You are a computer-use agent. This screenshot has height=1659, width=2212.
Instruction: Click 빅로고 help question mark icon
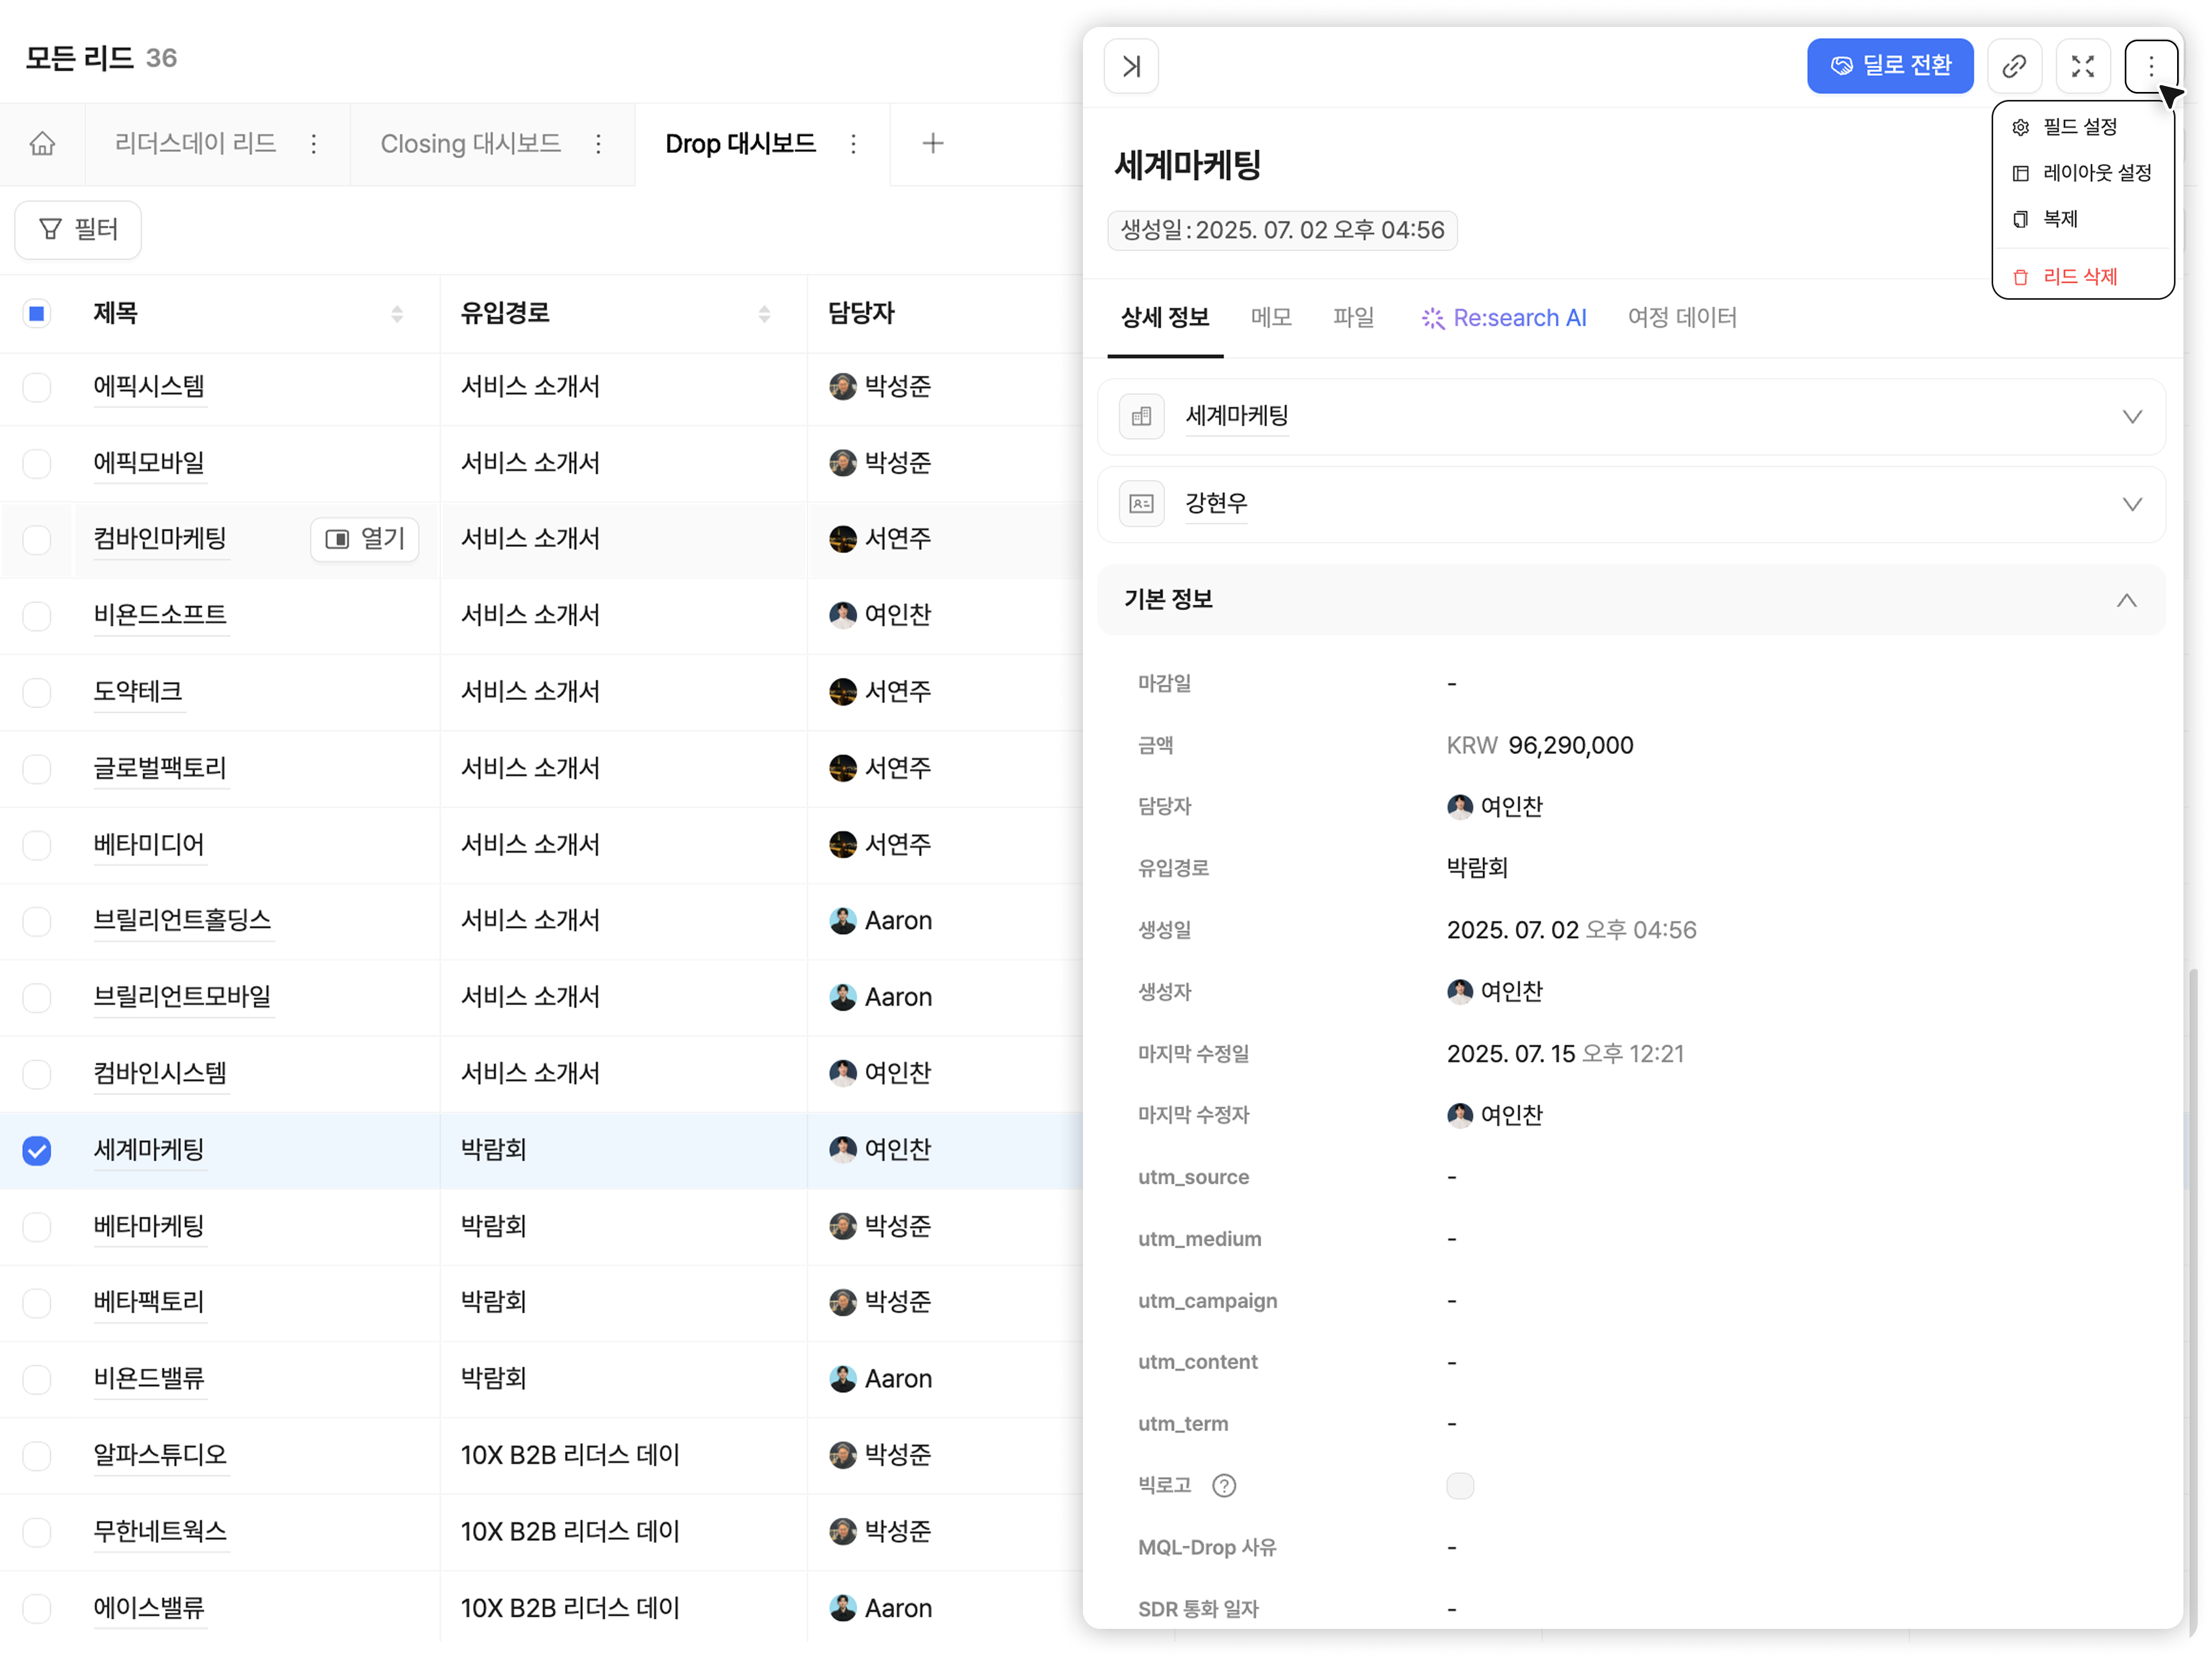click(x=1223, y=1486)
